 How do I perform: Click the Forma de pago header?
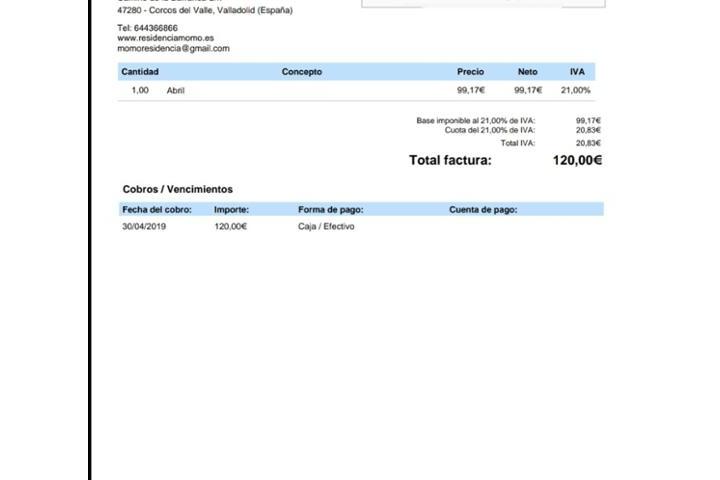coord(330,210)
